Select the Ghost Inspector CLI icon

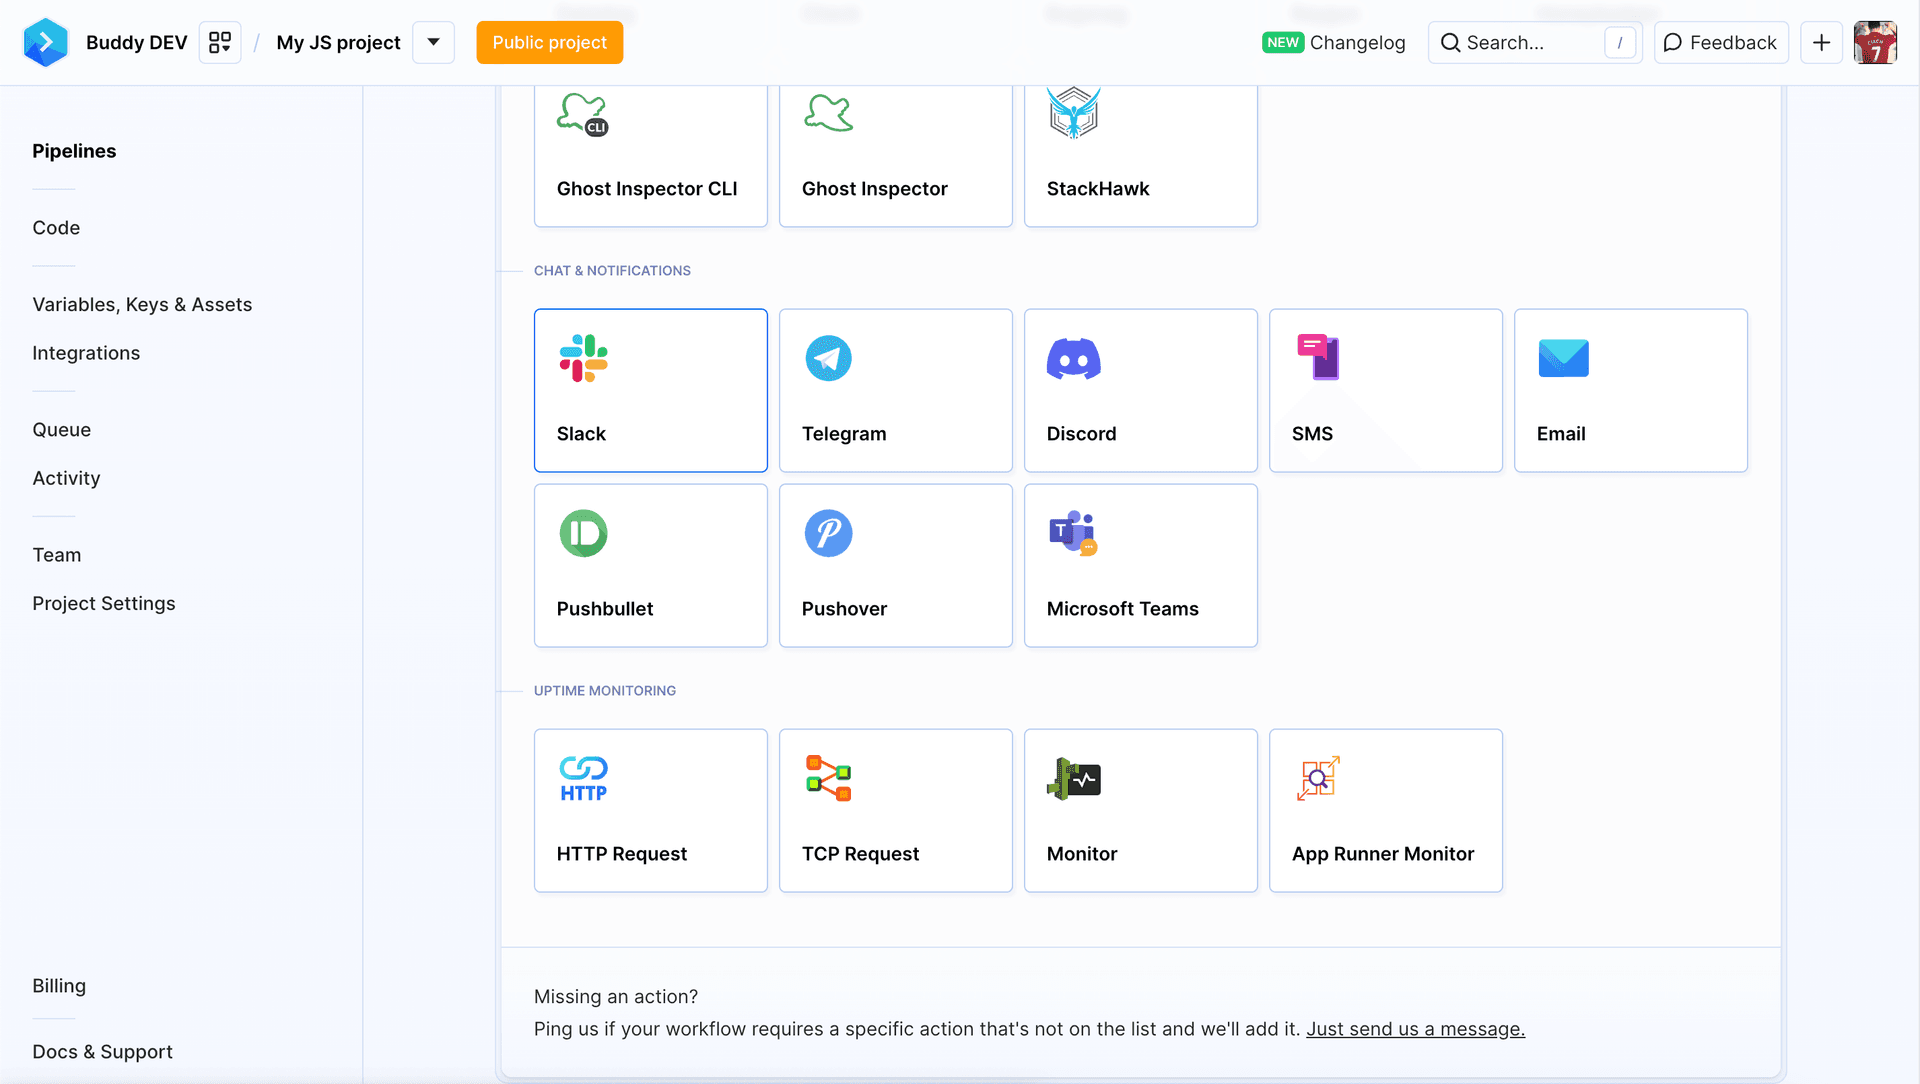[583, 113]
